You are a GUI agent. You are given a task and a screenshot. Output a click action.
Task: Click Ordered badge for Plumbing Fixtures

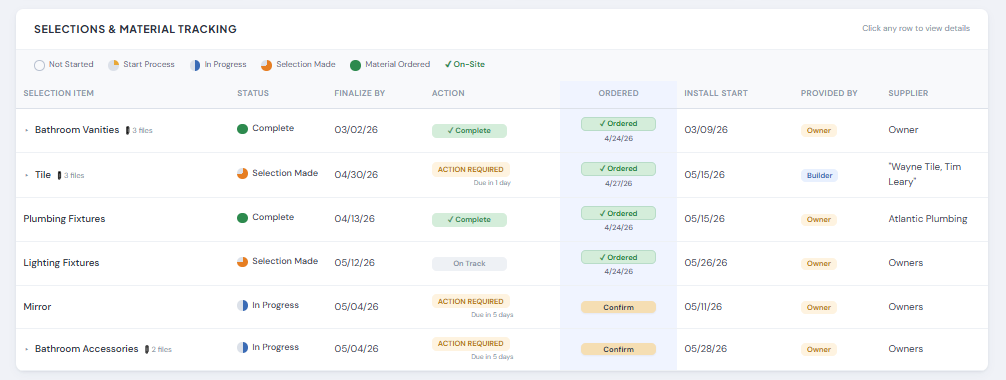(x=618, y=213)
